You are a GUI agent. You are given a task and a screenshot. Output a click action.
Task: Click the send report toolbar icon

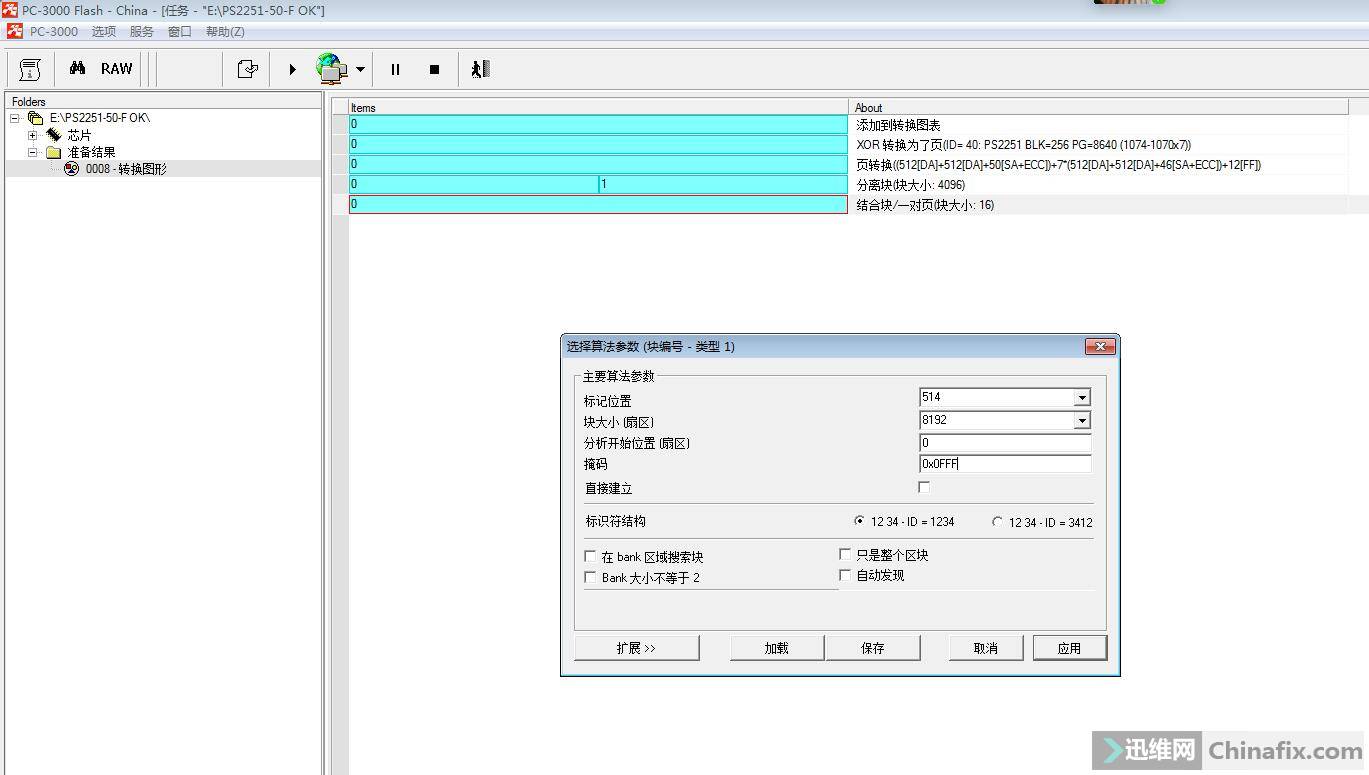pyautogui.click(x=246, y=68)
